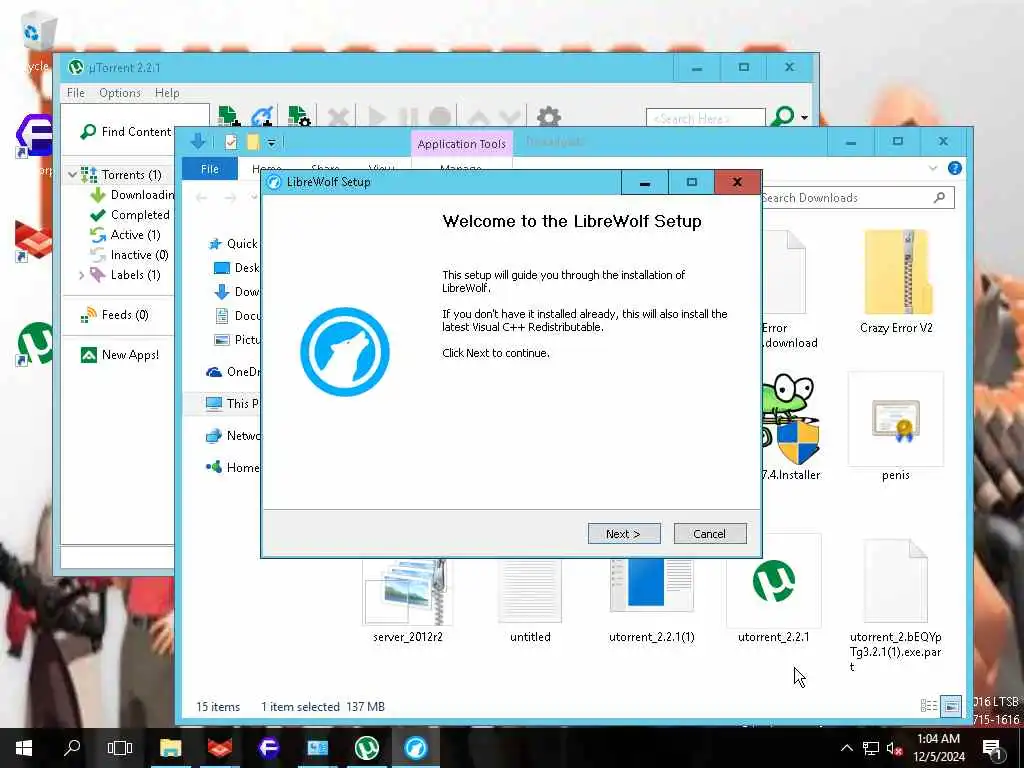Click taskbar Search magnifier icon
Viewport: 1024px width, 768px height.
pyautogui.click(x=72, y=747)
